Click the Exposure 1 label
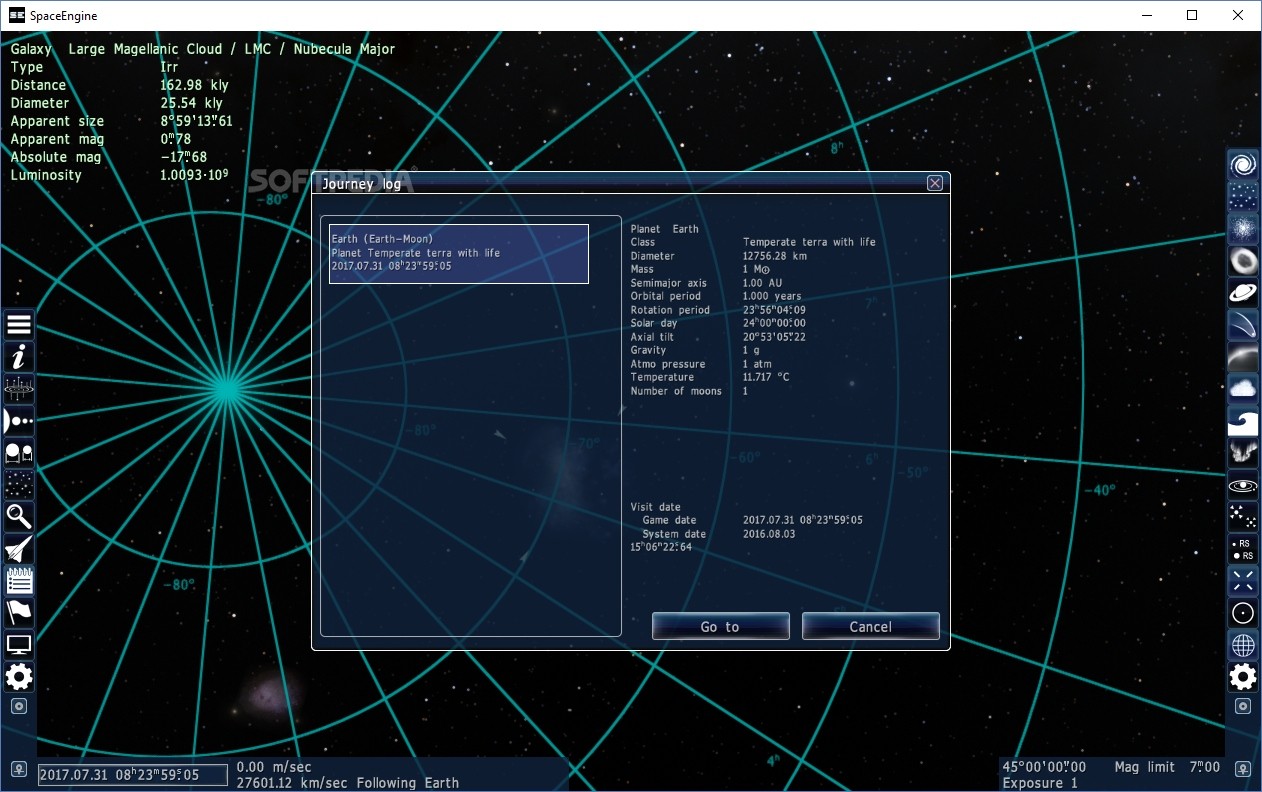Viewport: 1262px width, 792px height. pyautogui.click(x=1040, y=783)
